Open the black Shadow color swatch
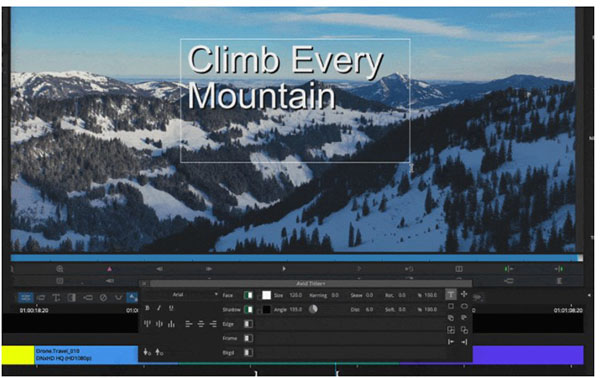The width and height of the screenshot is (600, 378). [266, 310]
